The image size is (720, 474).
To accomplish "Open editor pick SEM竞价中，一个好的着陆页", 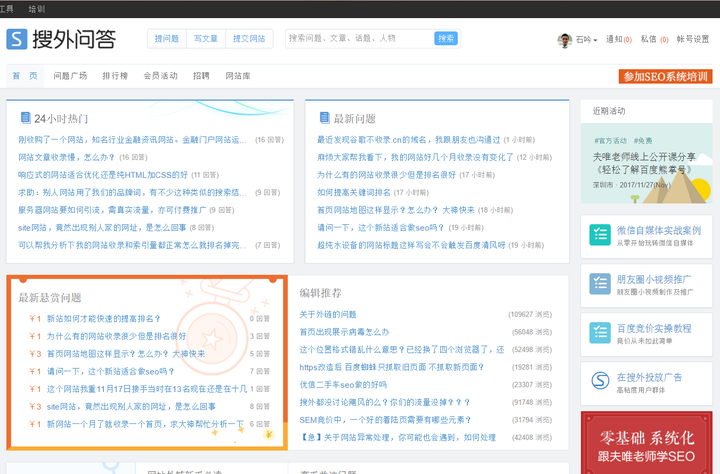I will [385, 420].
